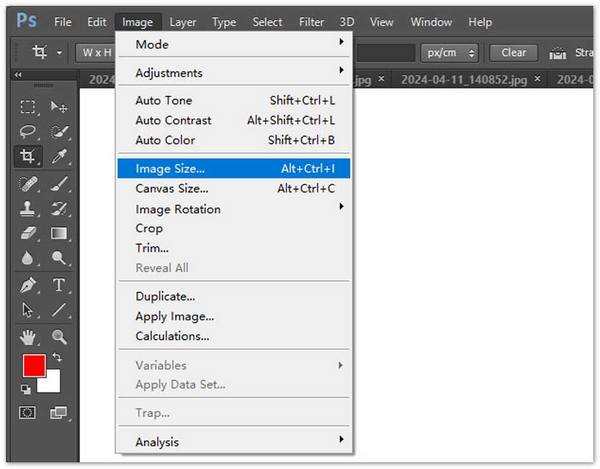Change screen mode icon
The width and height of the screenshot is (600, 469).
pyautogui.click(x=58, y=412)
